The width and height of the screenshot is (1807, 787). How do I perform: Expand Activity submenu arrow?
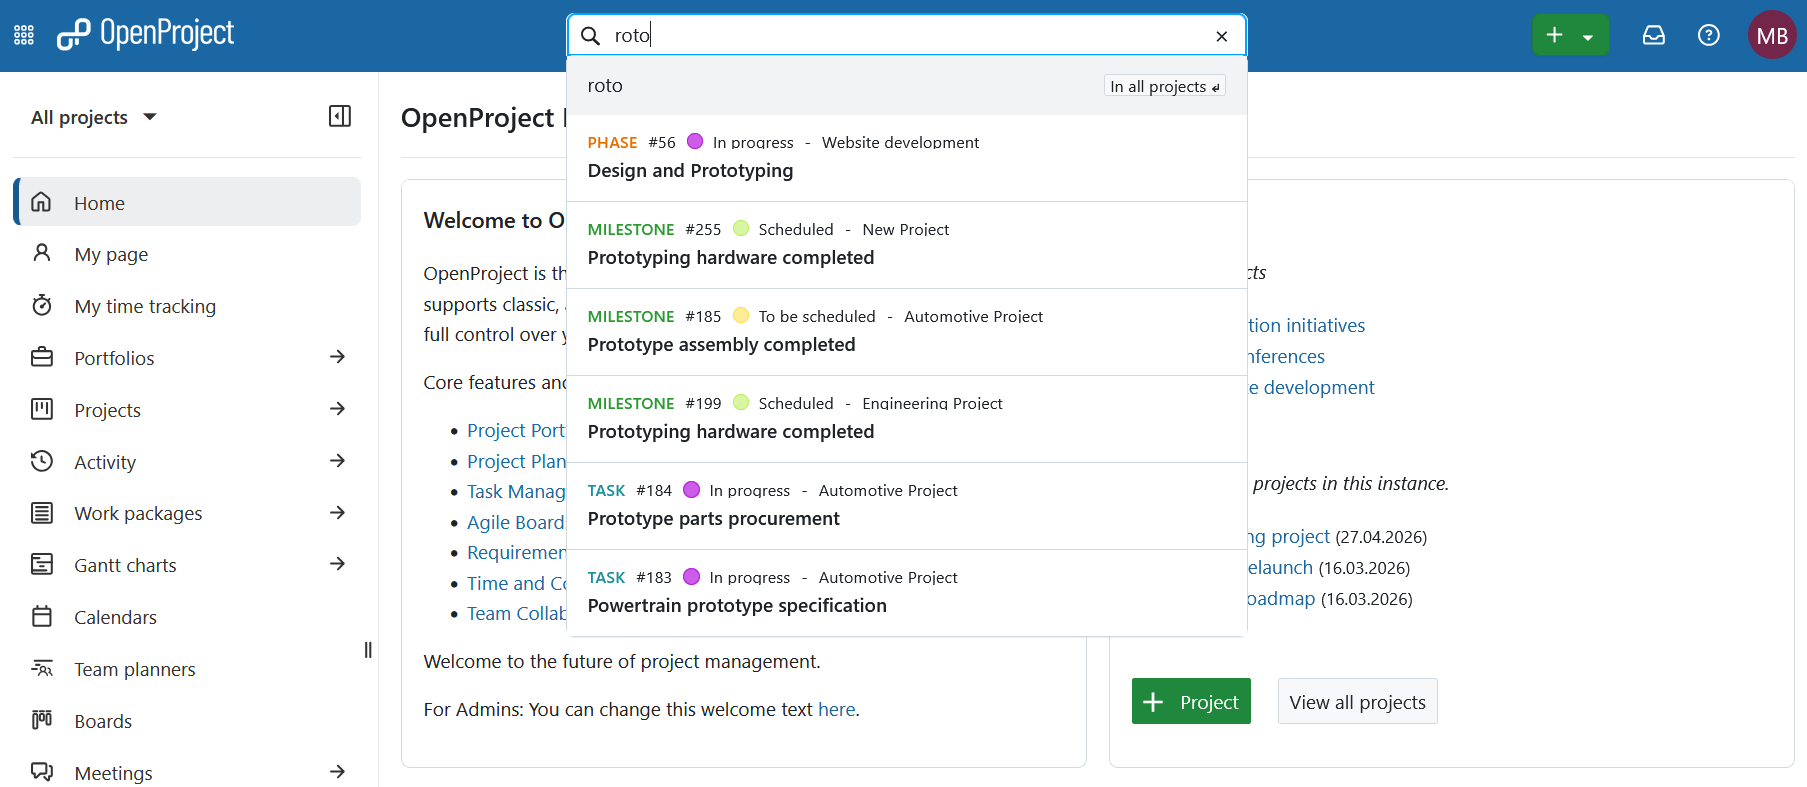338,461
